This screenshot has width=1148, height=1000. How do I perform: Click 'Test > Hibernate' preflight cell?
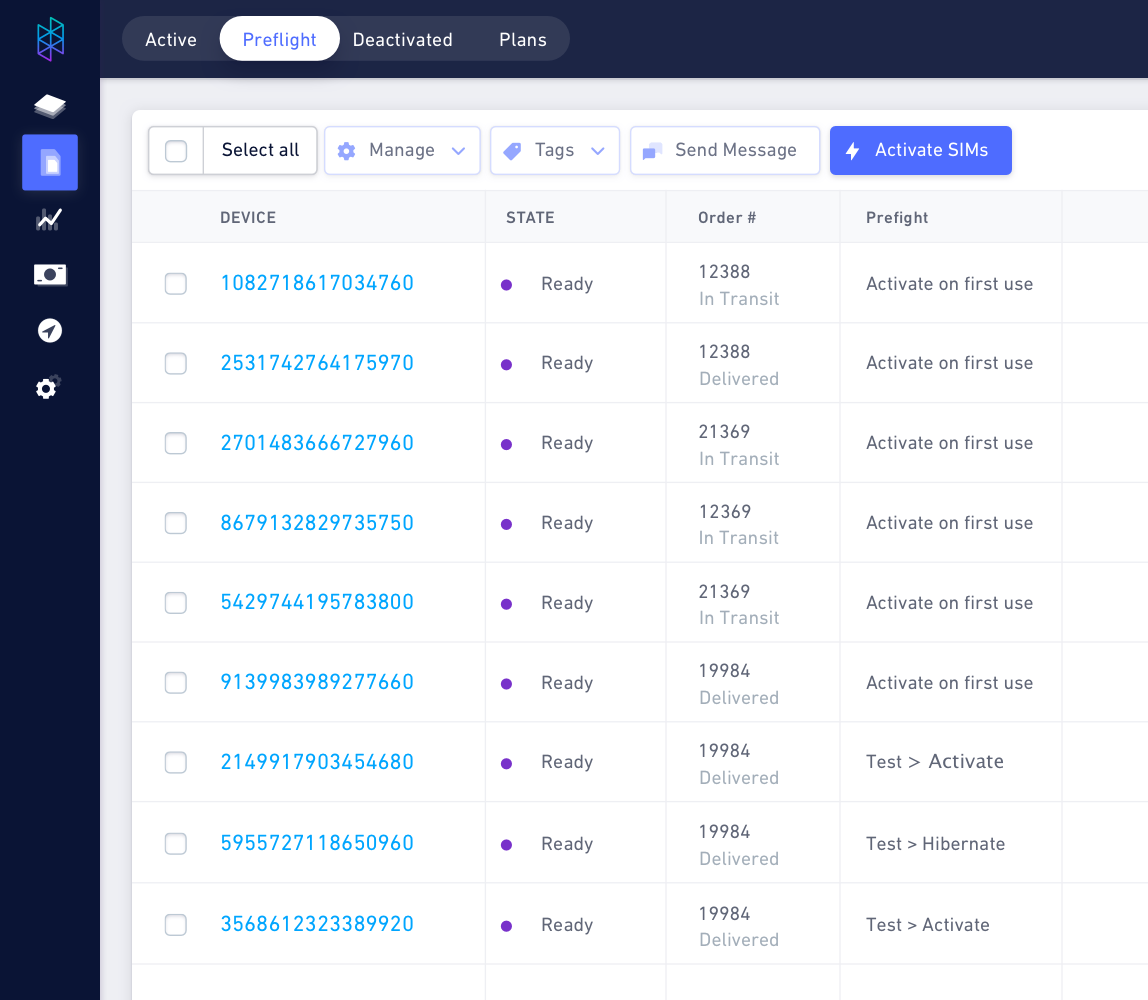(935, 843)
